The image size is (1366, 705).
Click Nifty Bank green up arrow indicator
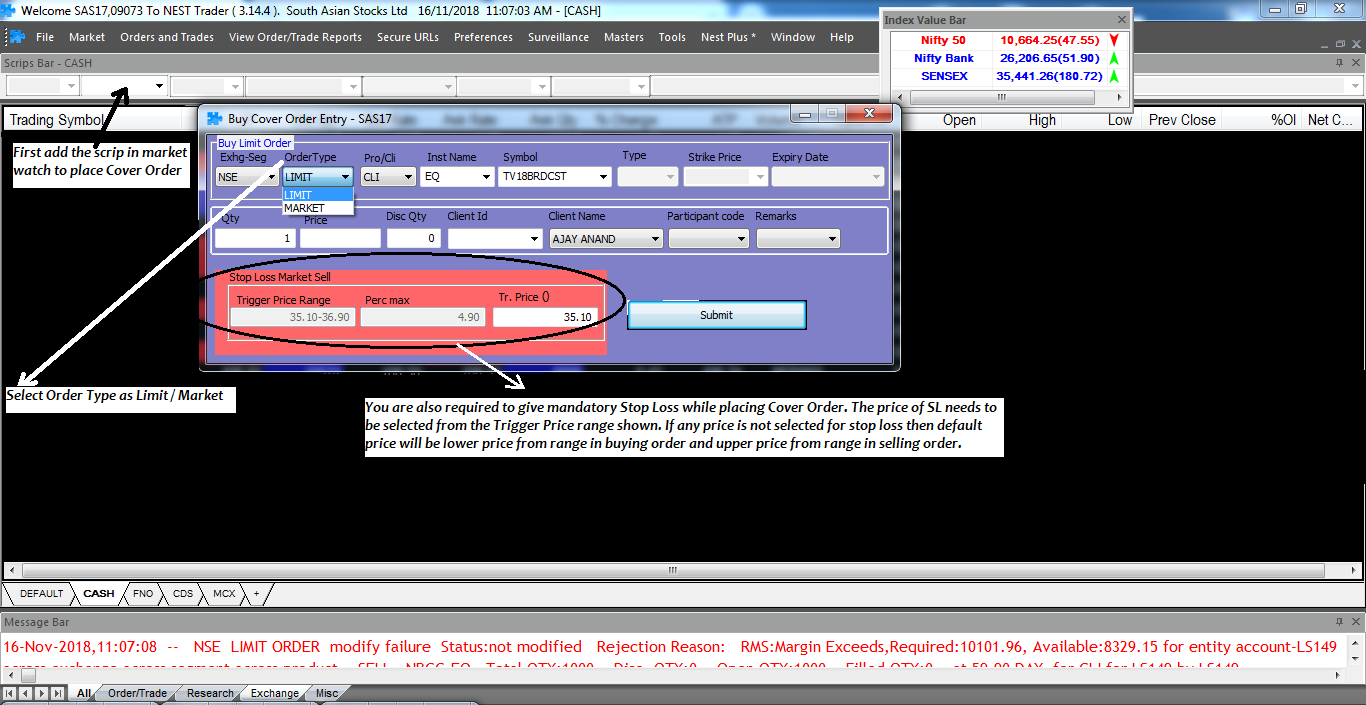click(1113, 58)
